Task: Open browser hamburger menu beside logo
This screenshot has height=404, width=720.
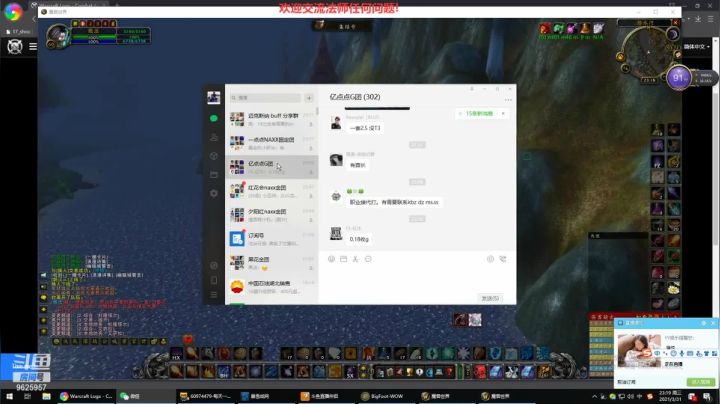Action: point(33,46)
